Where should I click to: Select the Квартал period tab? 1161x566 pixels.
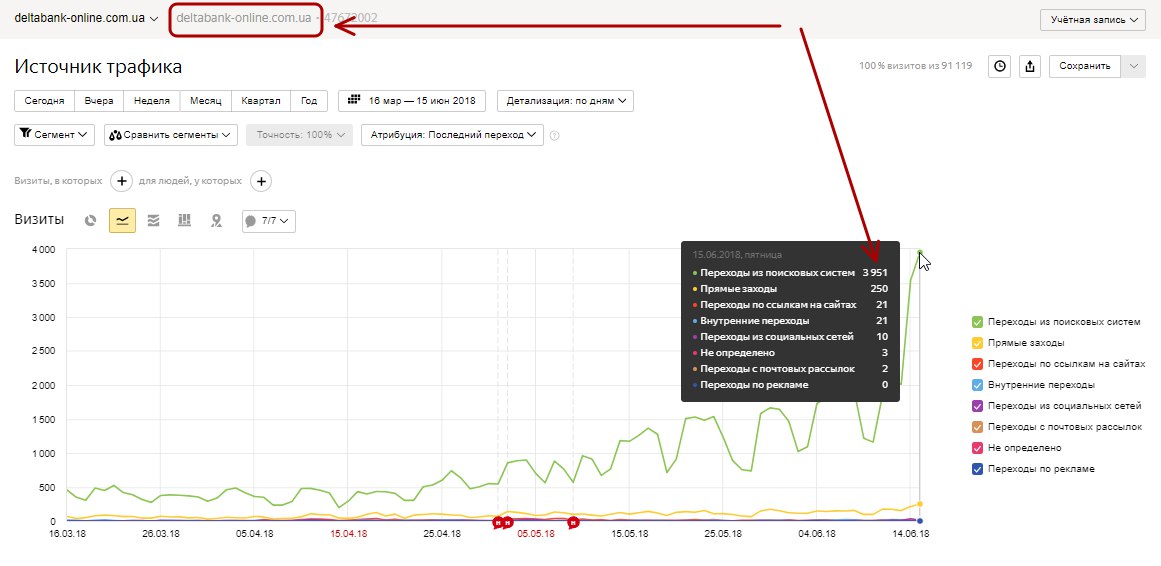pos(261,101)
